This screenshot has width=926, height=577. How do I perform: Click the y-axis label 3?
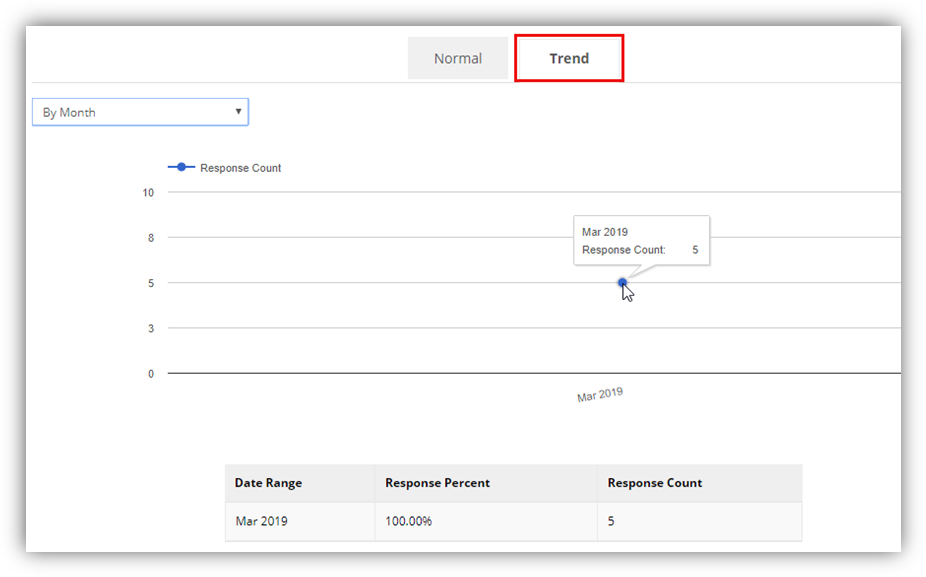click(x=151, y=328)
